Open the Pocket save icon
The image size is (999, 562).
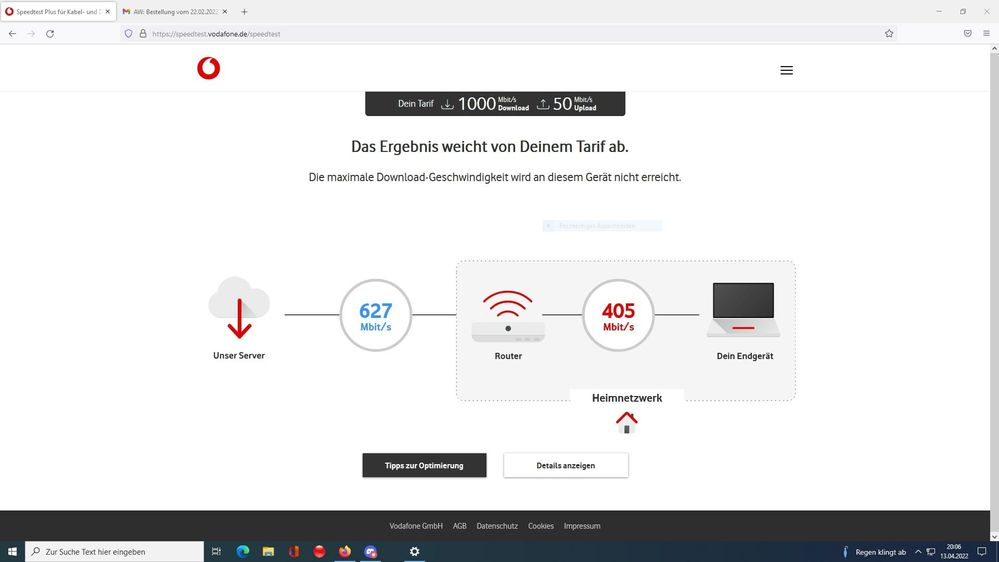[x=967, y=34]
